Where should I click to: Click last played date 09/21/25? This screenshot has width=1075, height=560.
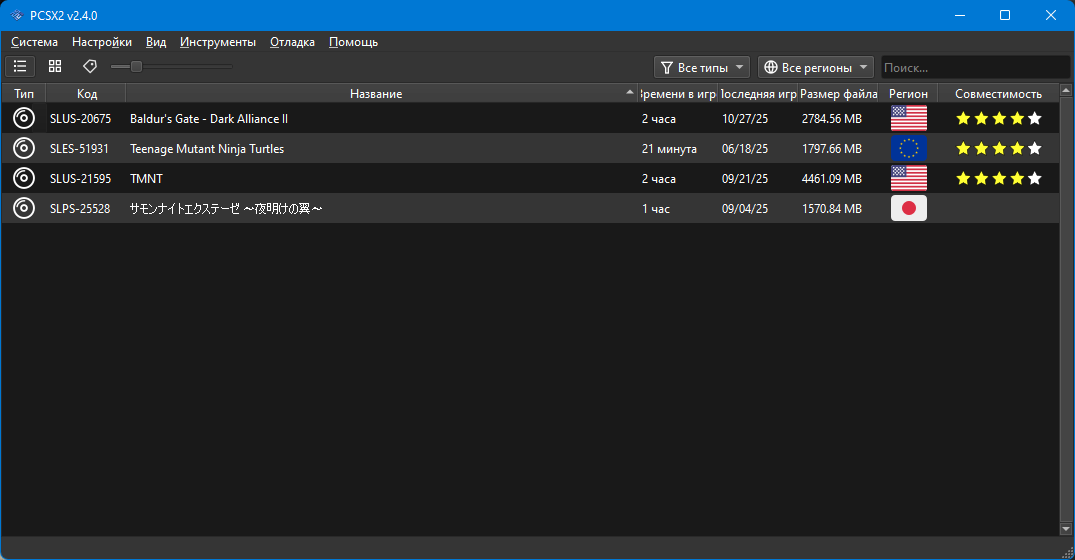[745, 179]
